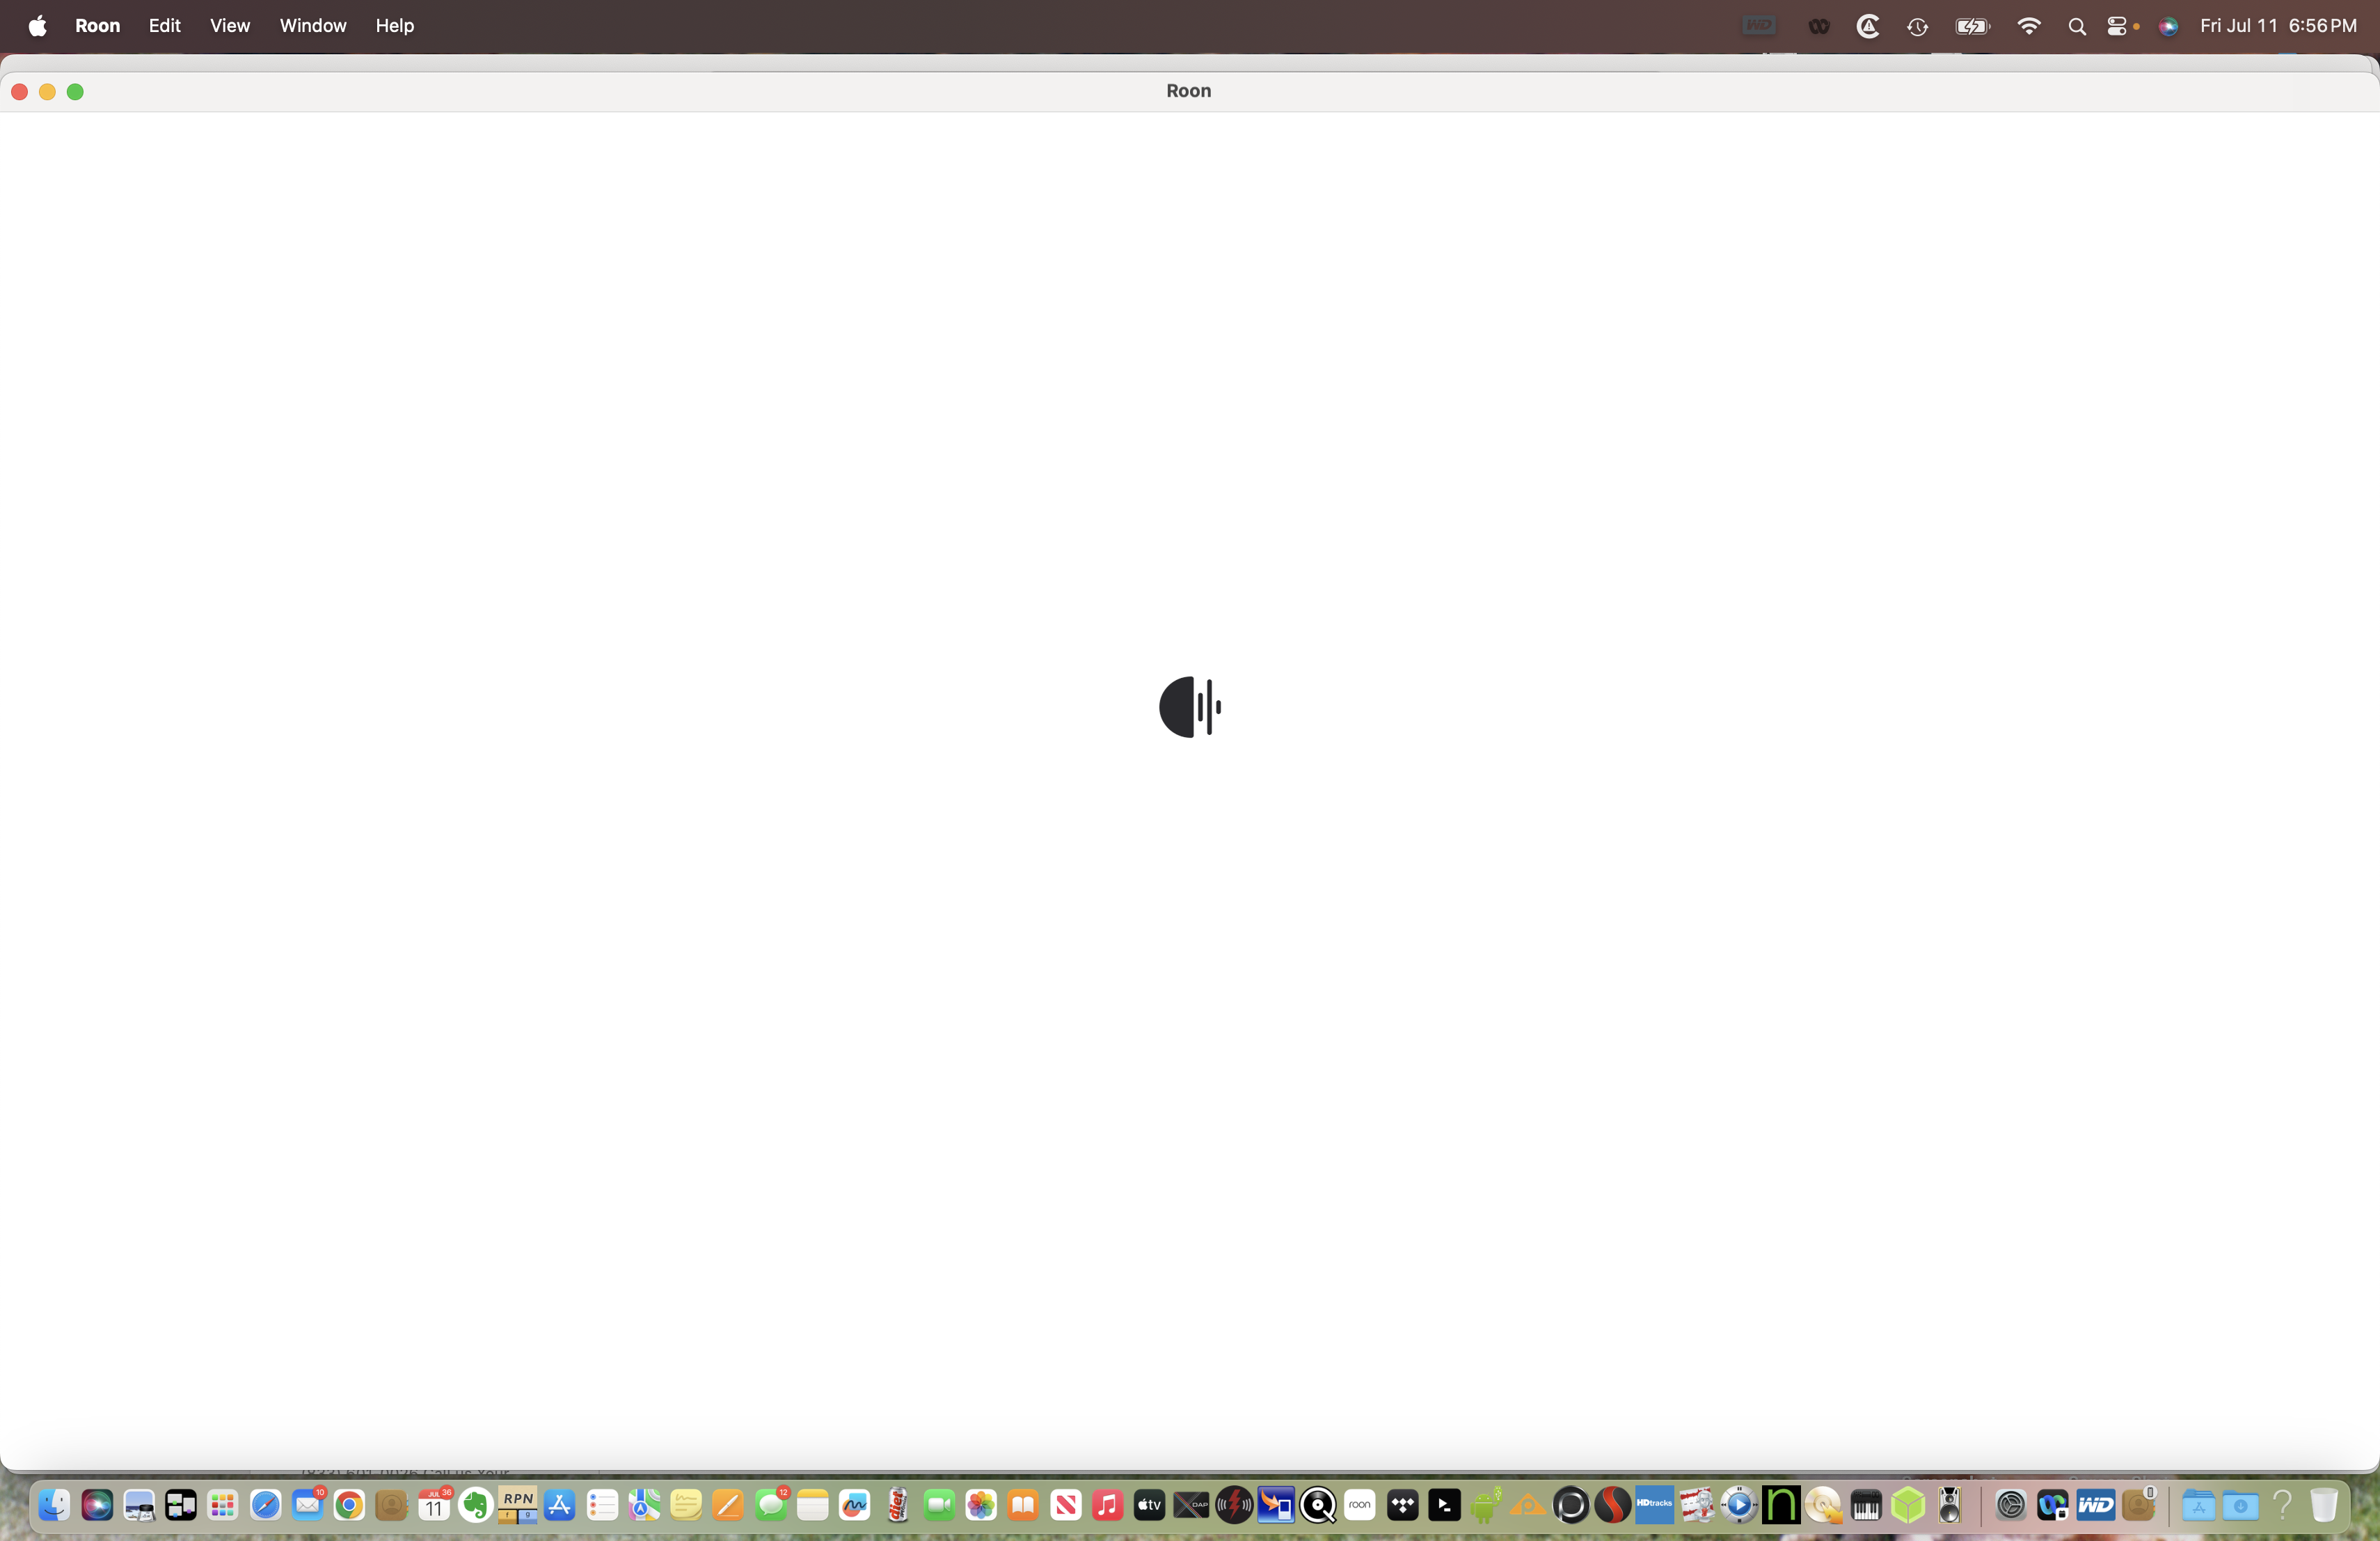Open Messages from the dock
The image size is (2380, 1541).
coord(771,1505)
